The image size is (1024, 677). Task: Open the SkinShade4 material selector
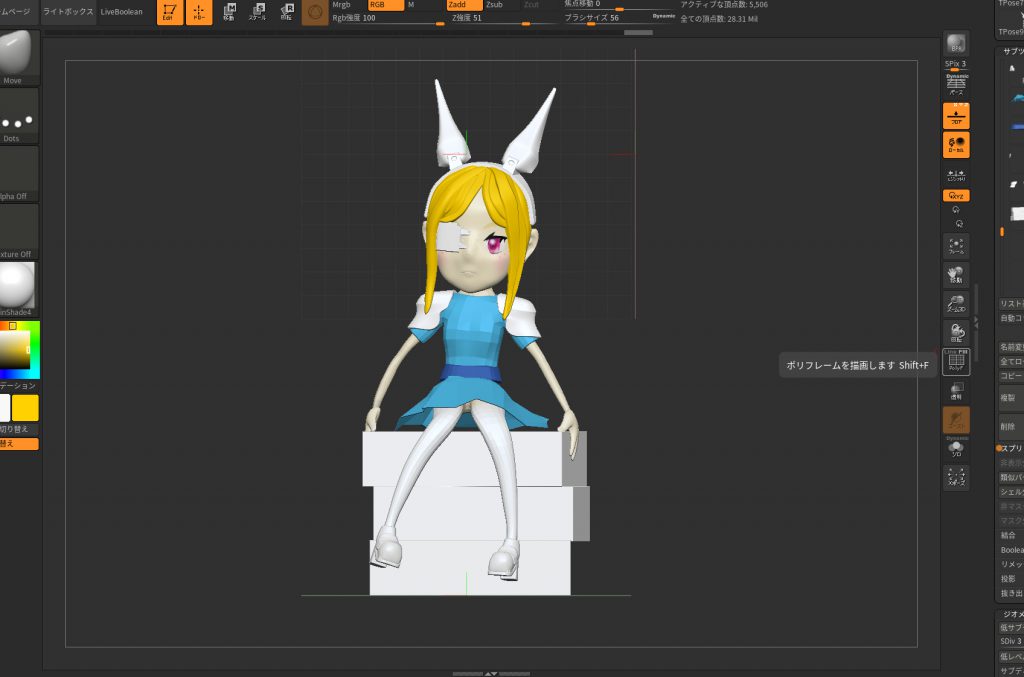click(17, 289)
